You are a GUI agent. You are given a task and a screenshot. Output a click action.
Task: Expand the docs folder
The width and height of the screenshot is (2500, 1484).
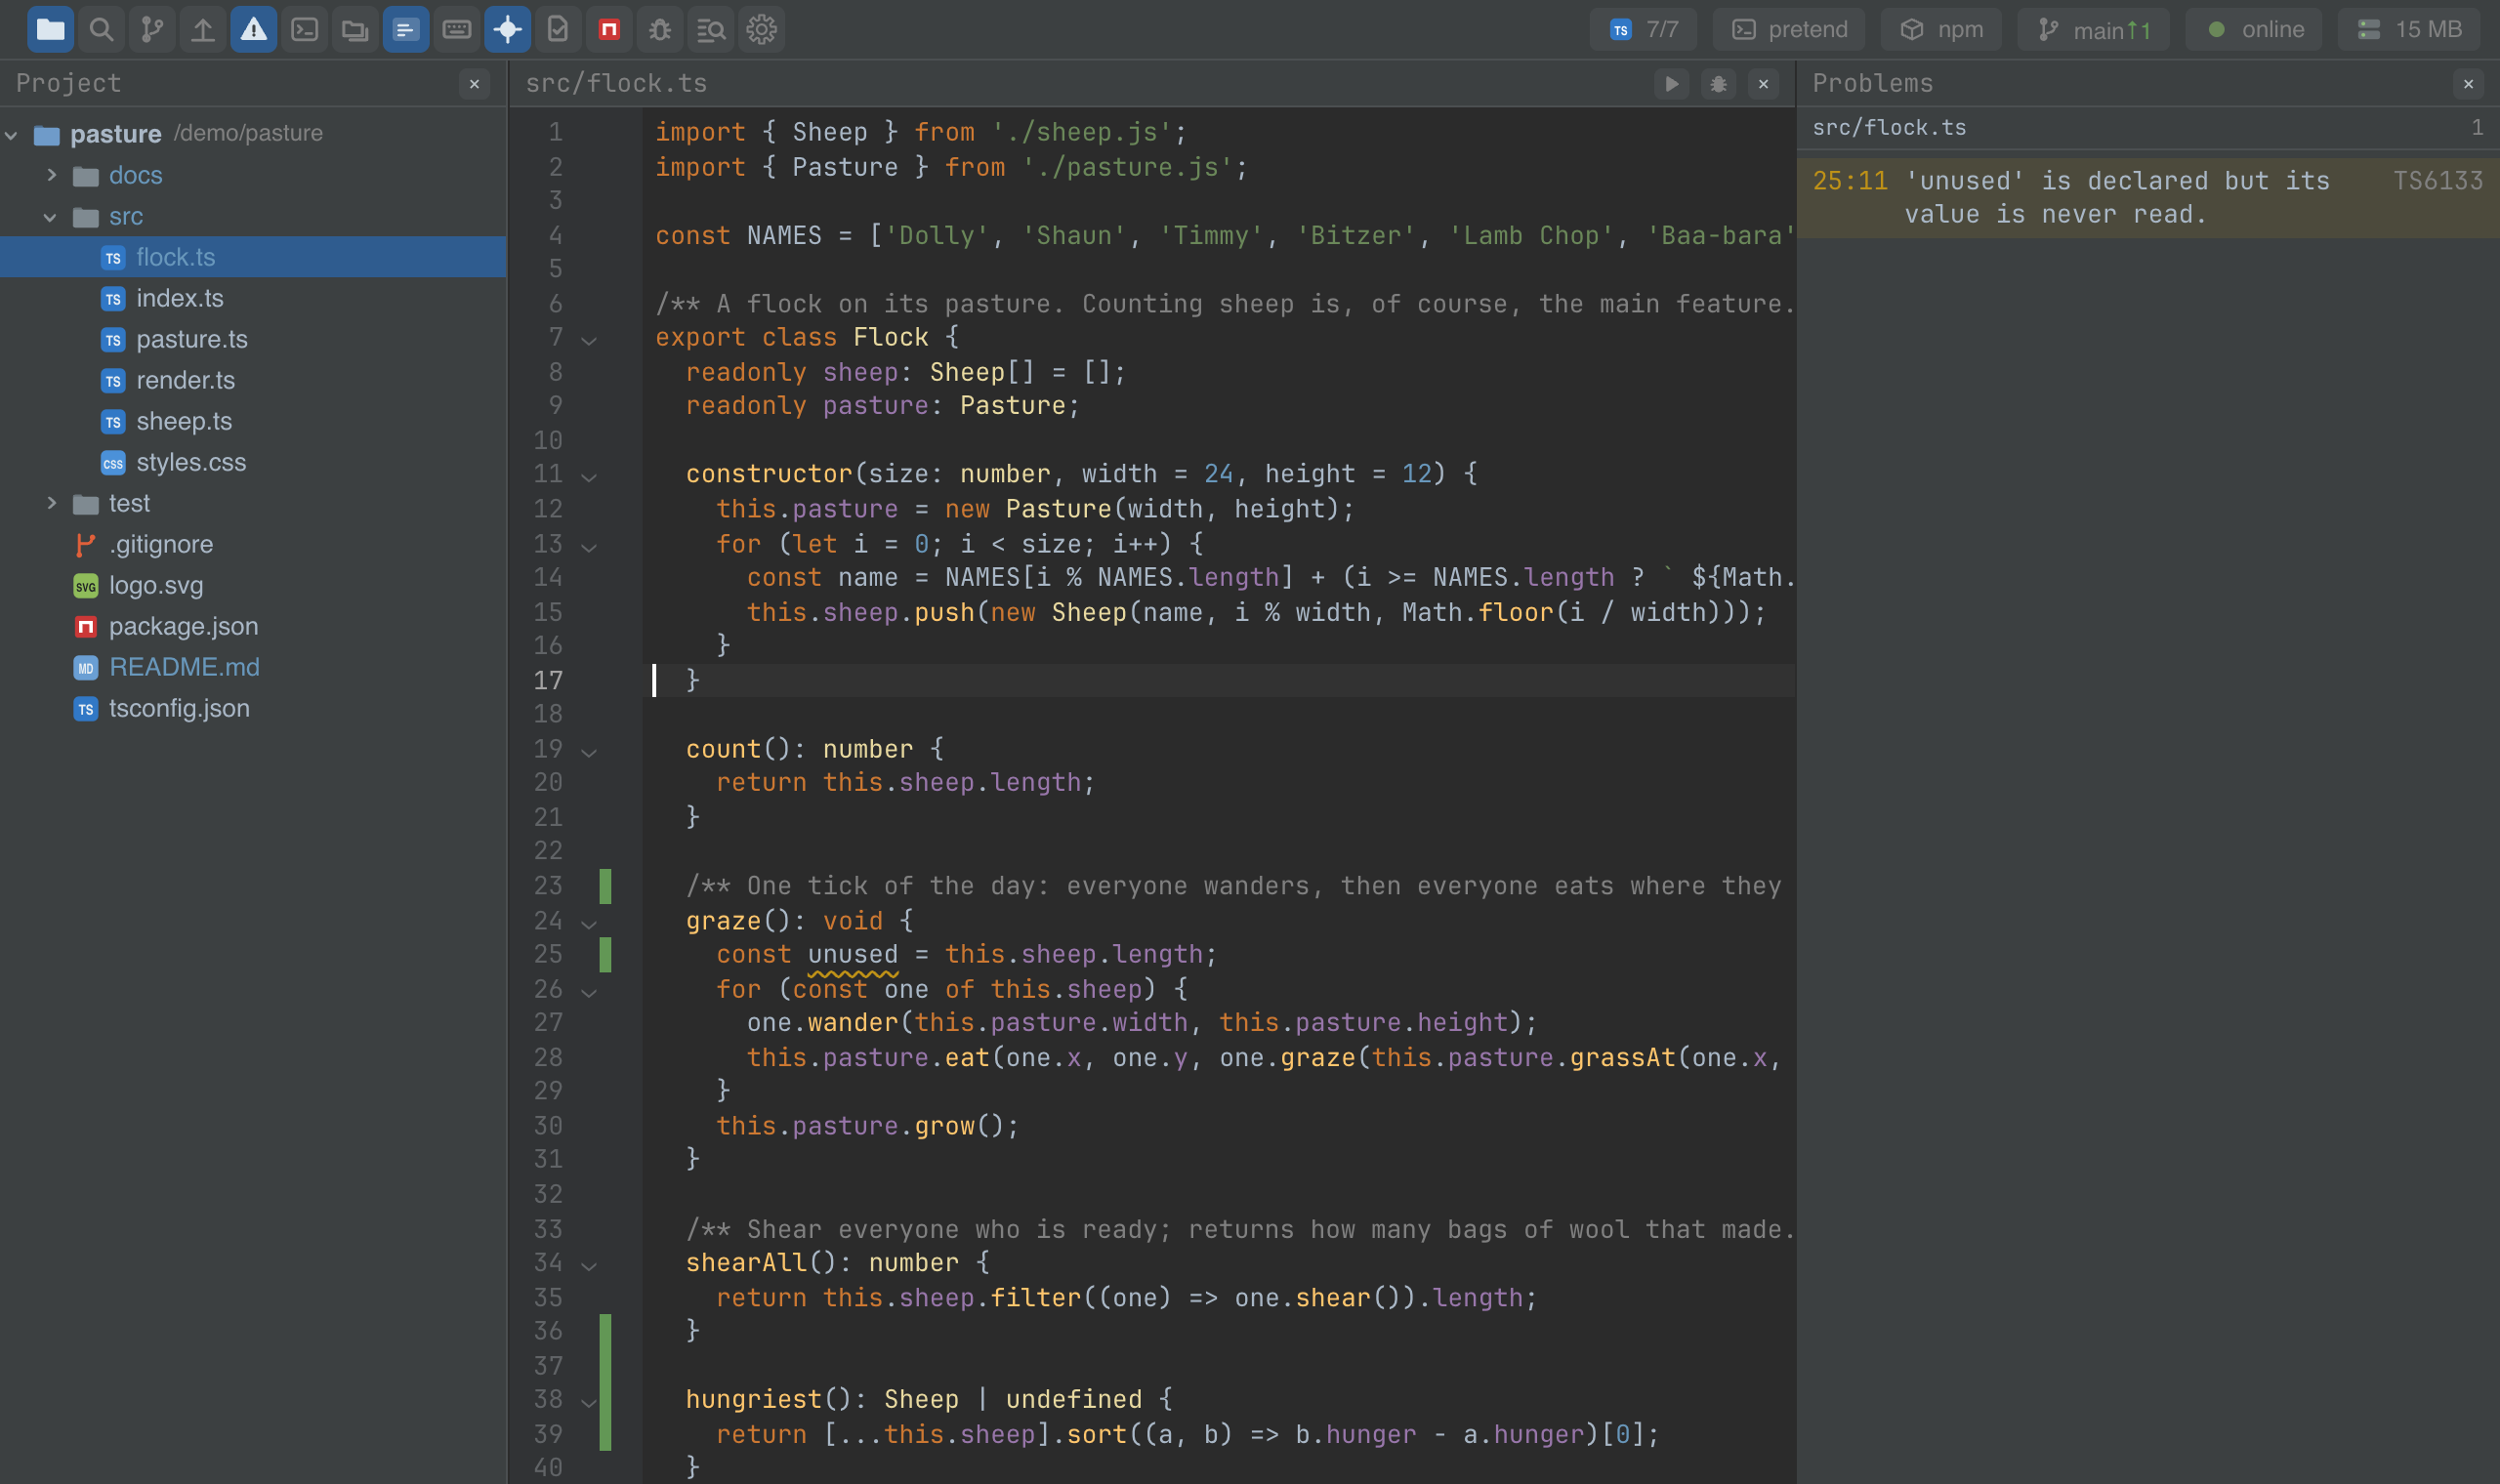[52, 175]
